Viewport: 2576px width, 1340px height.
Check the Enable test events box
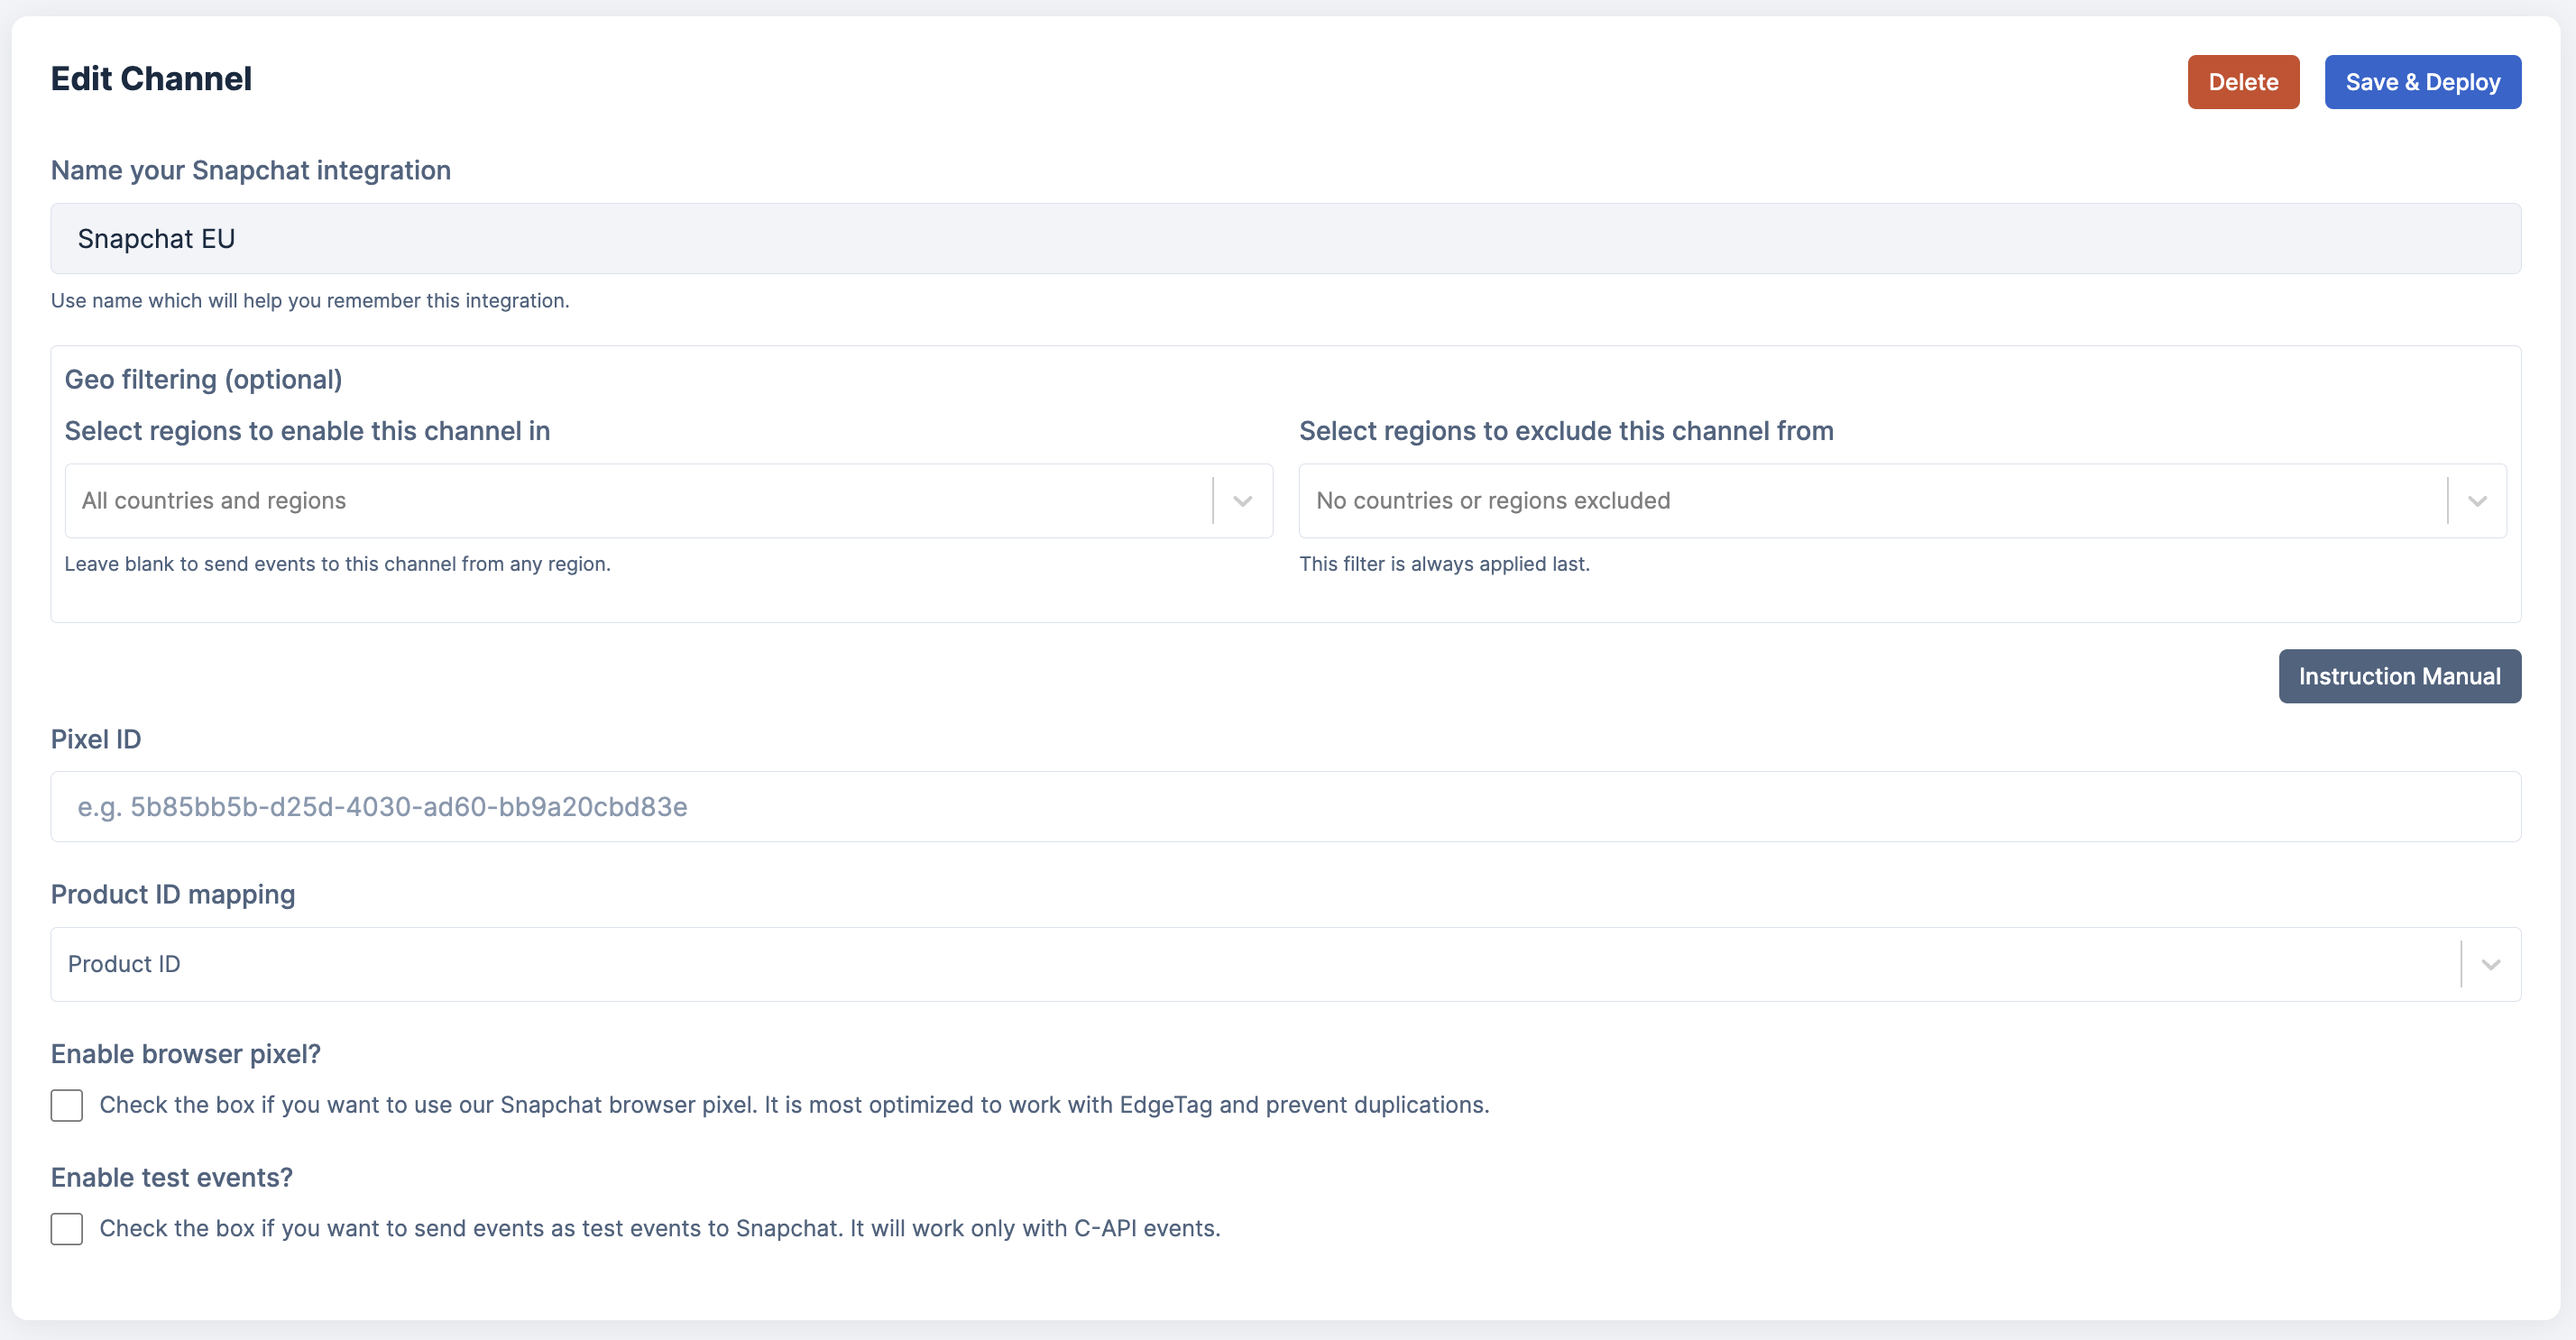(x=67, y=1229)
